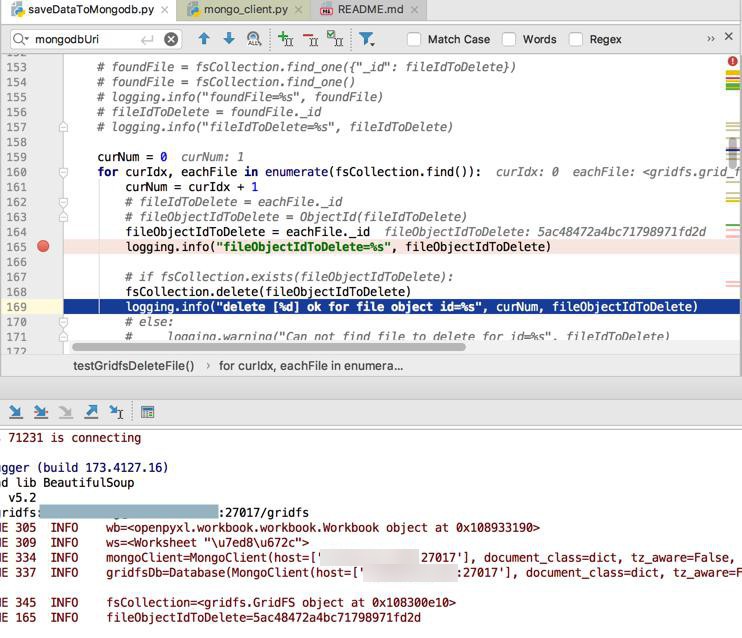Collapse the for loop at line 160

tap(63, 172)
